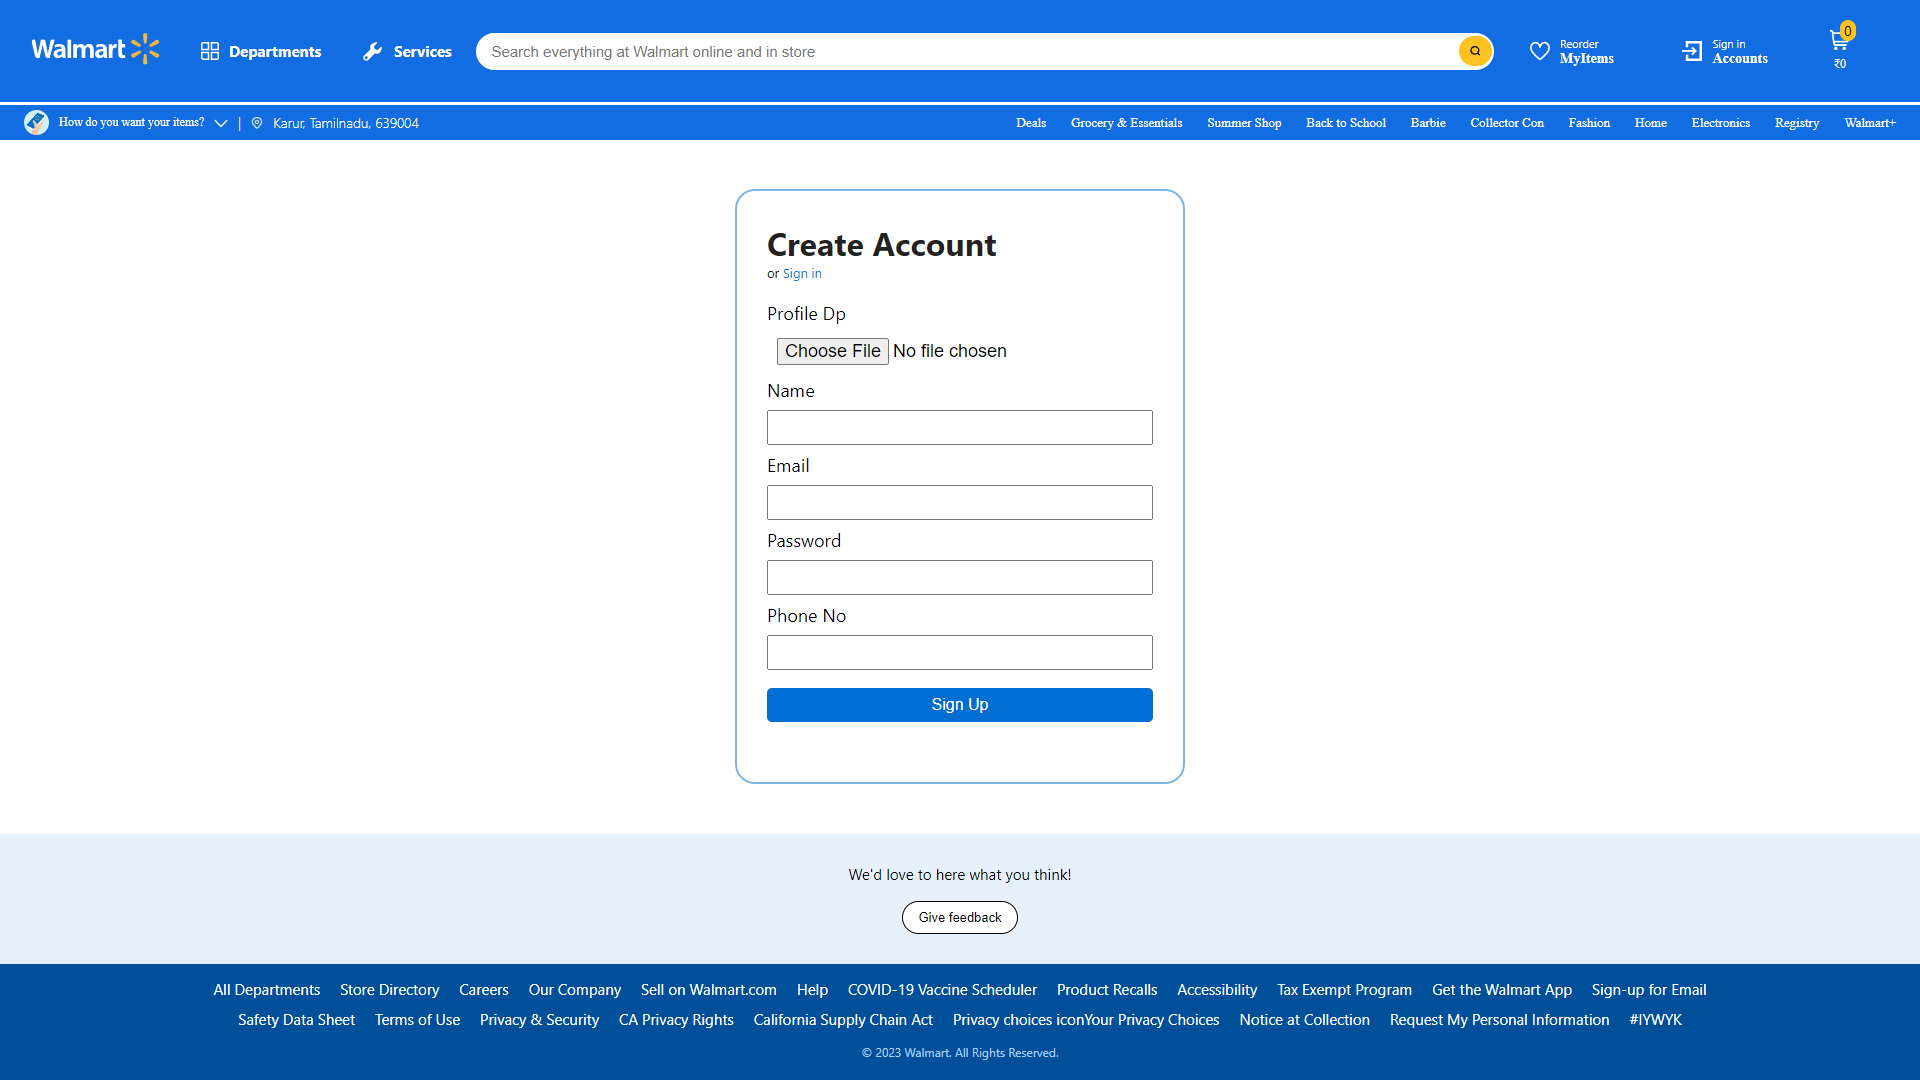
Task: Select the Grocery & Essentials menu item
Action: point(1126,123)
